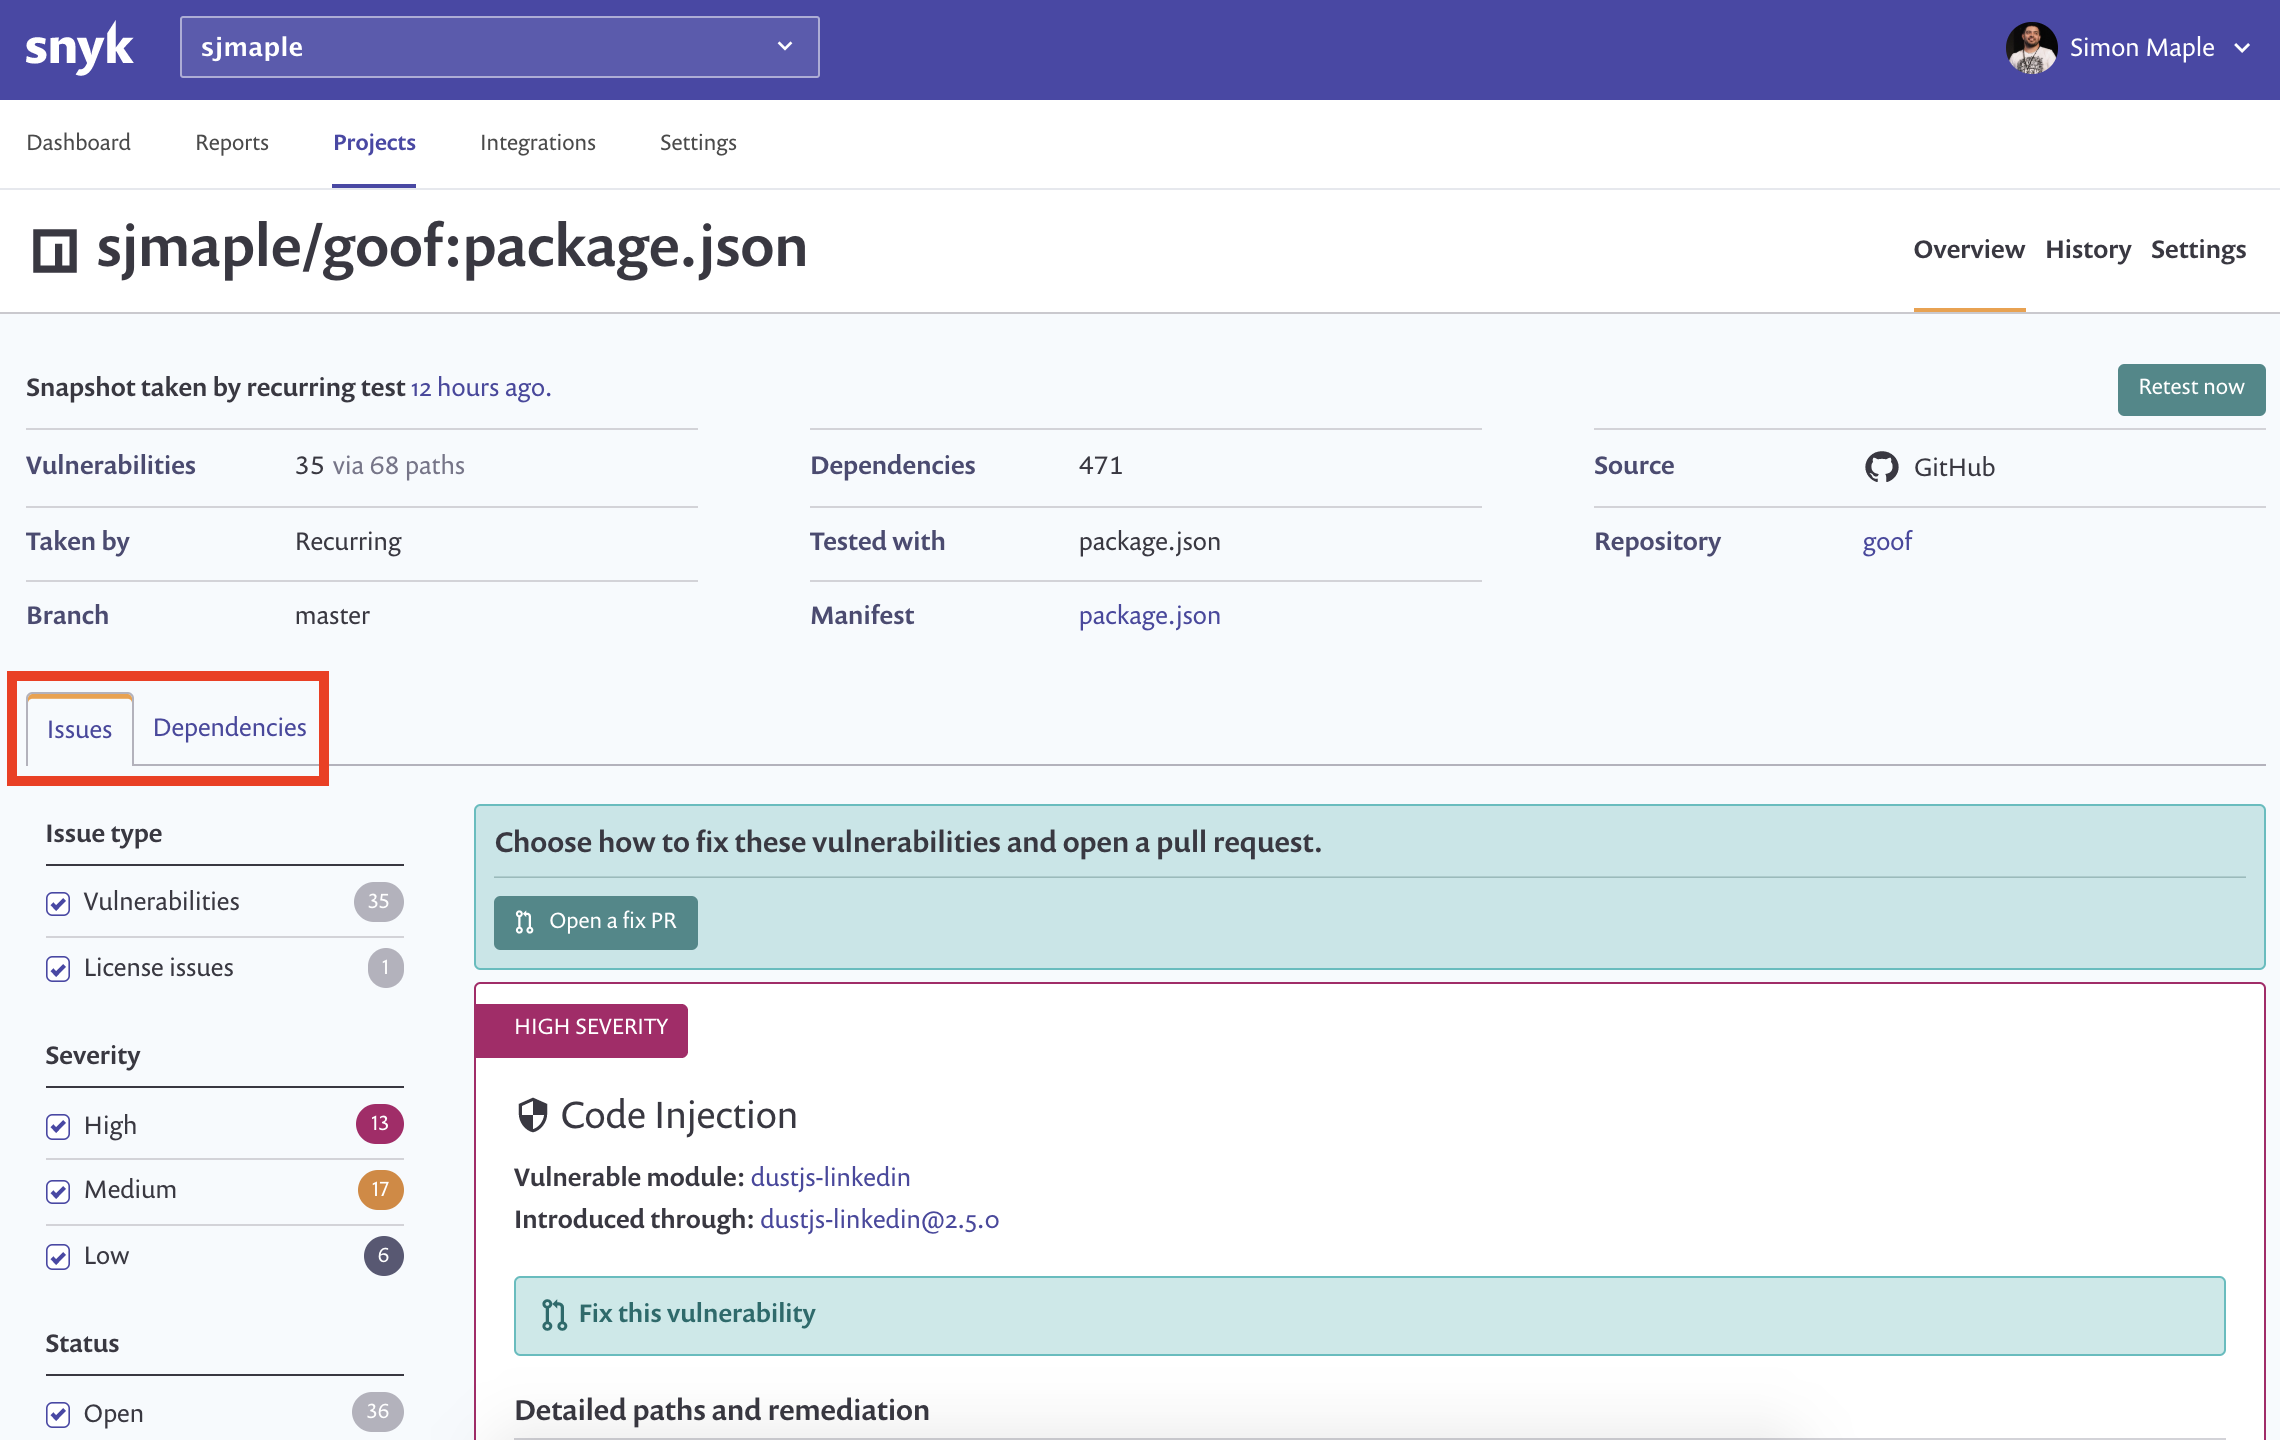Open the dustjs-linkedin vulnerable module link

[x=830, y=1177]
